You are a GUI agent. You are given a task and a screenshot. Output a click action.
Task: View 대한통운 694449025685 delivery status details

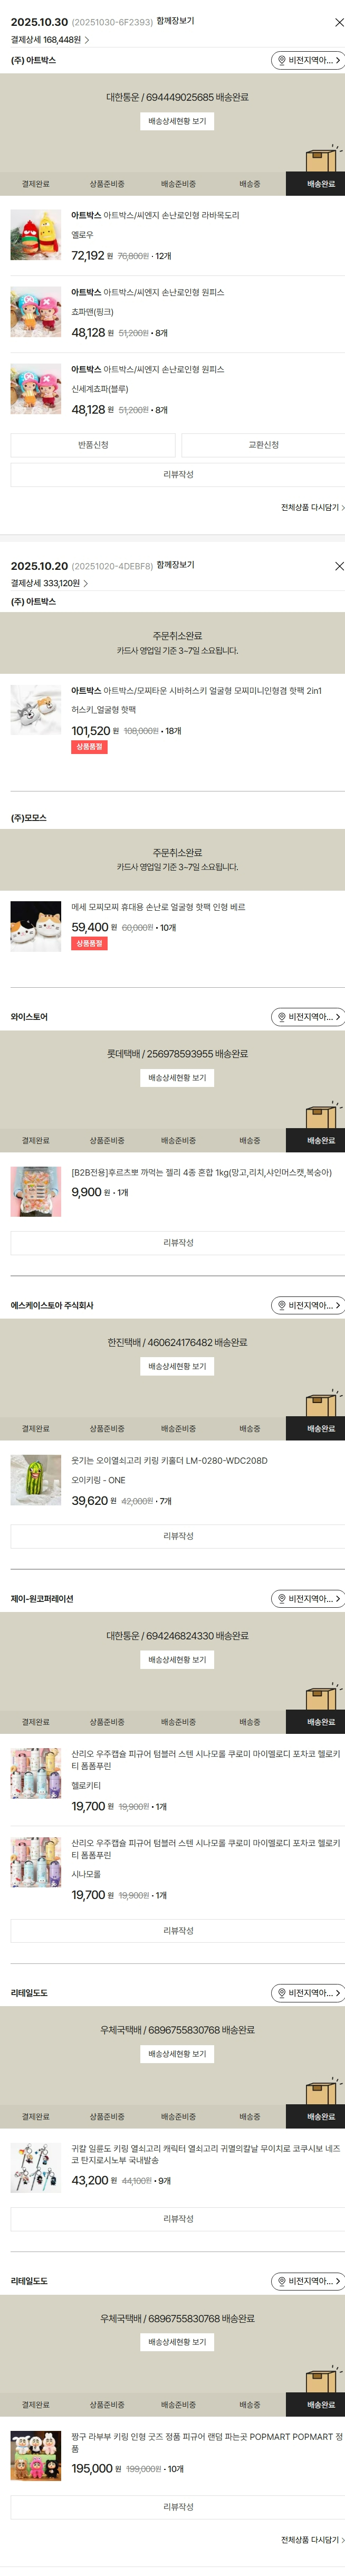(x=177, y=121)
